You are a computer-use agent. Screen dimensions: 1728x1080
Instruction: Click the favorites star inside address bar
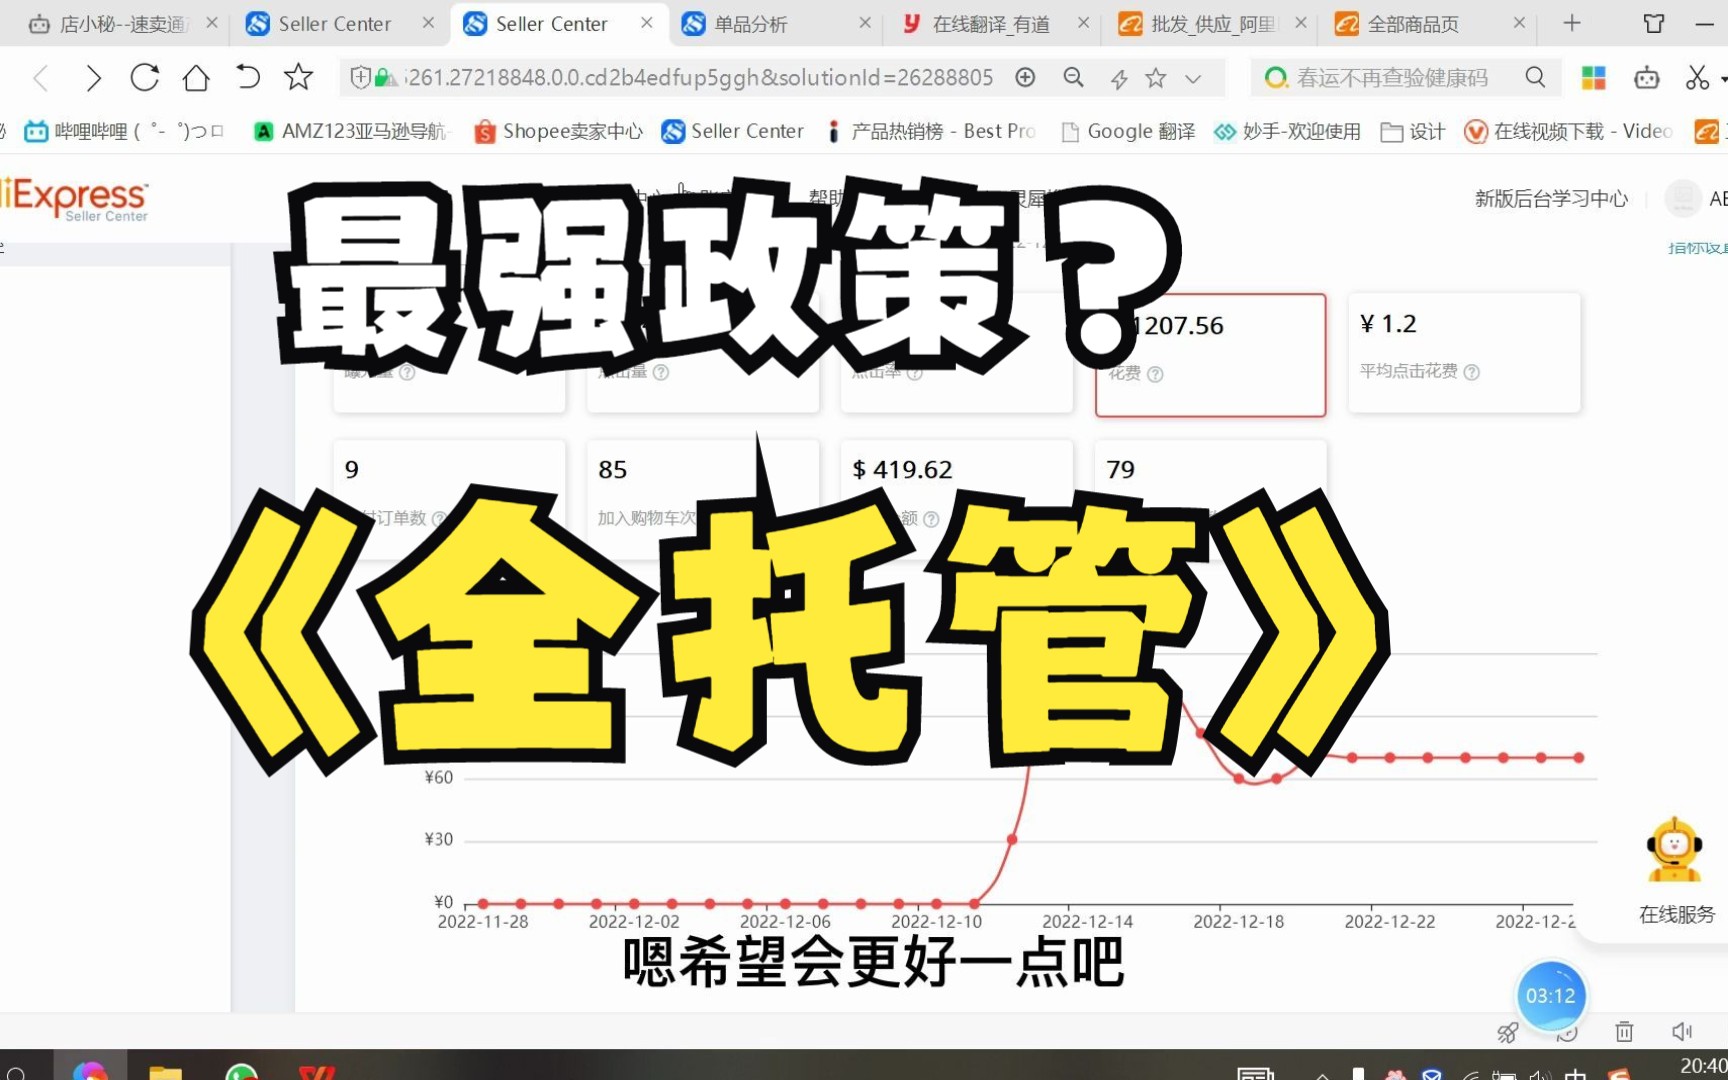1156,77
